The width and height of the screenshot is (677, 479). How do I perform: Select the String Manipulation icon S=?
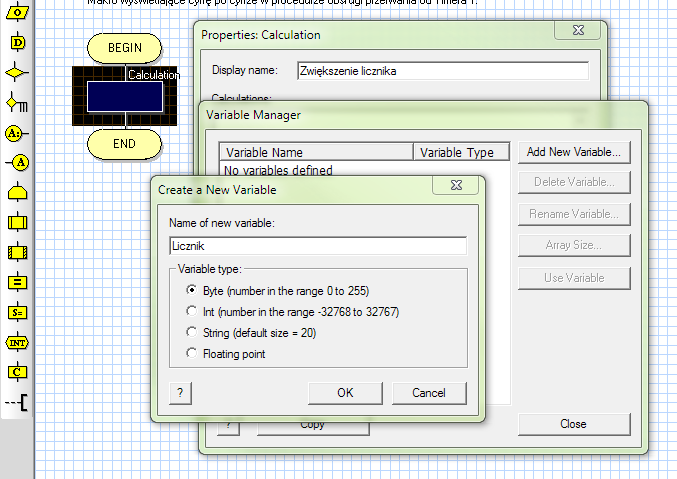[17, 312]
